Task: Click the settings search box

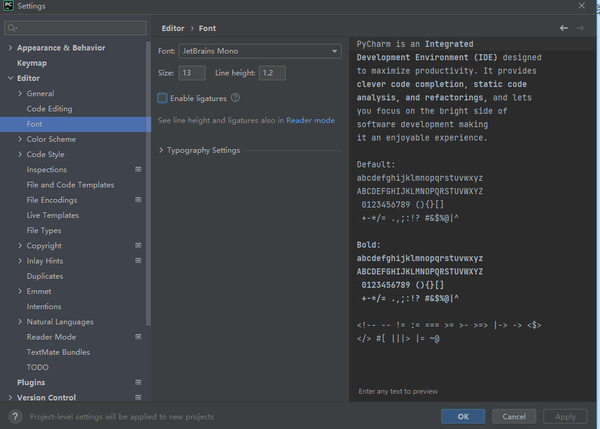Action: click(x=75, y=28)
